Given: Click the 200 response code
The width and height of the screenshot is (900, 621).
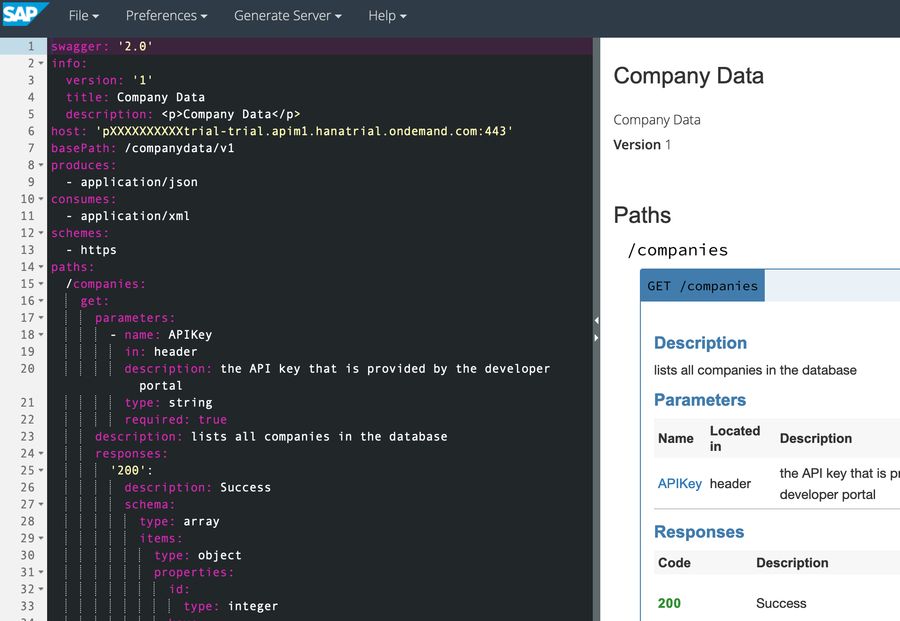Looking at the screenshot, I should point(669,604).
